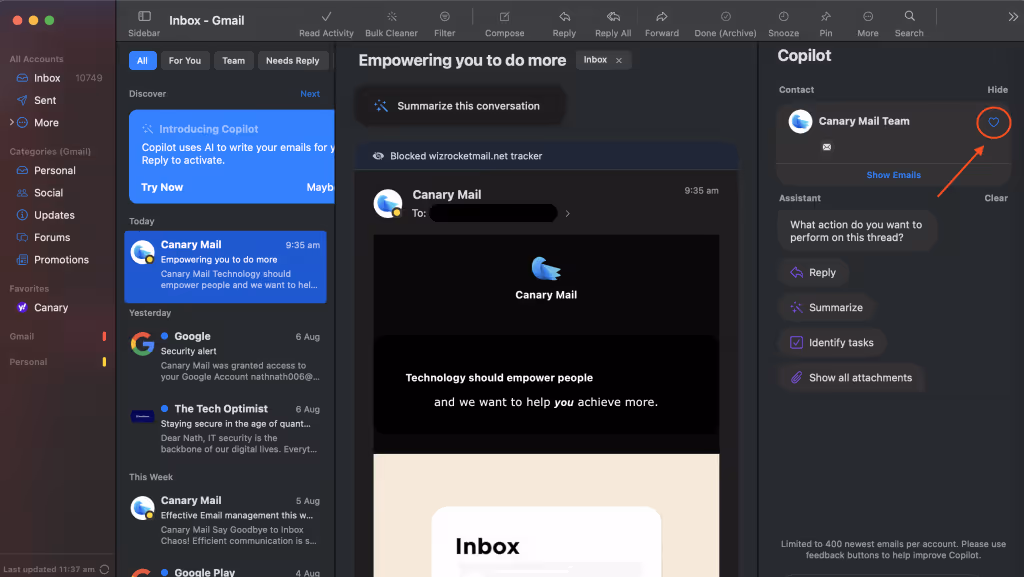This screenshot has height=577, width=1024.
Task: Switch to the All tab
Action: 142,61
